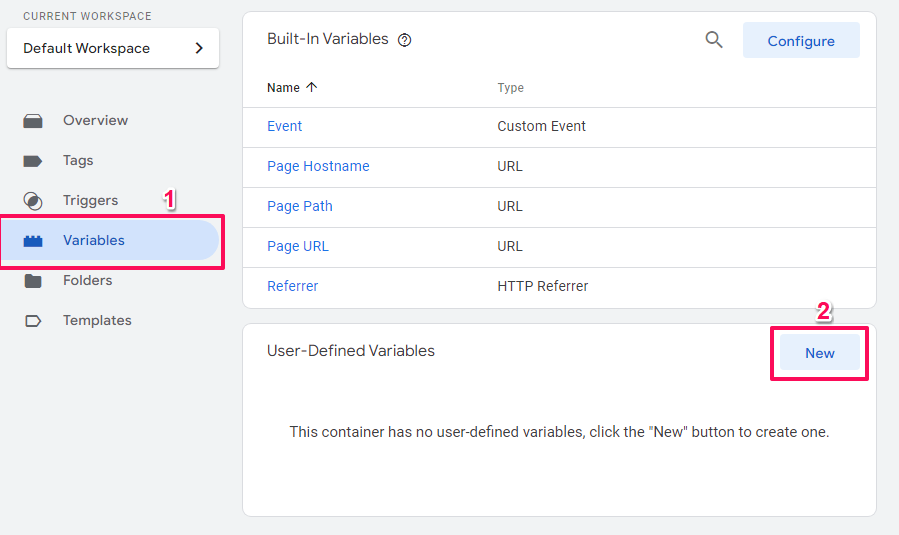Image resolution: width=899 pixels, height=535 pixels.
Task: Click the Type column header
Action: tap(510, 88)
